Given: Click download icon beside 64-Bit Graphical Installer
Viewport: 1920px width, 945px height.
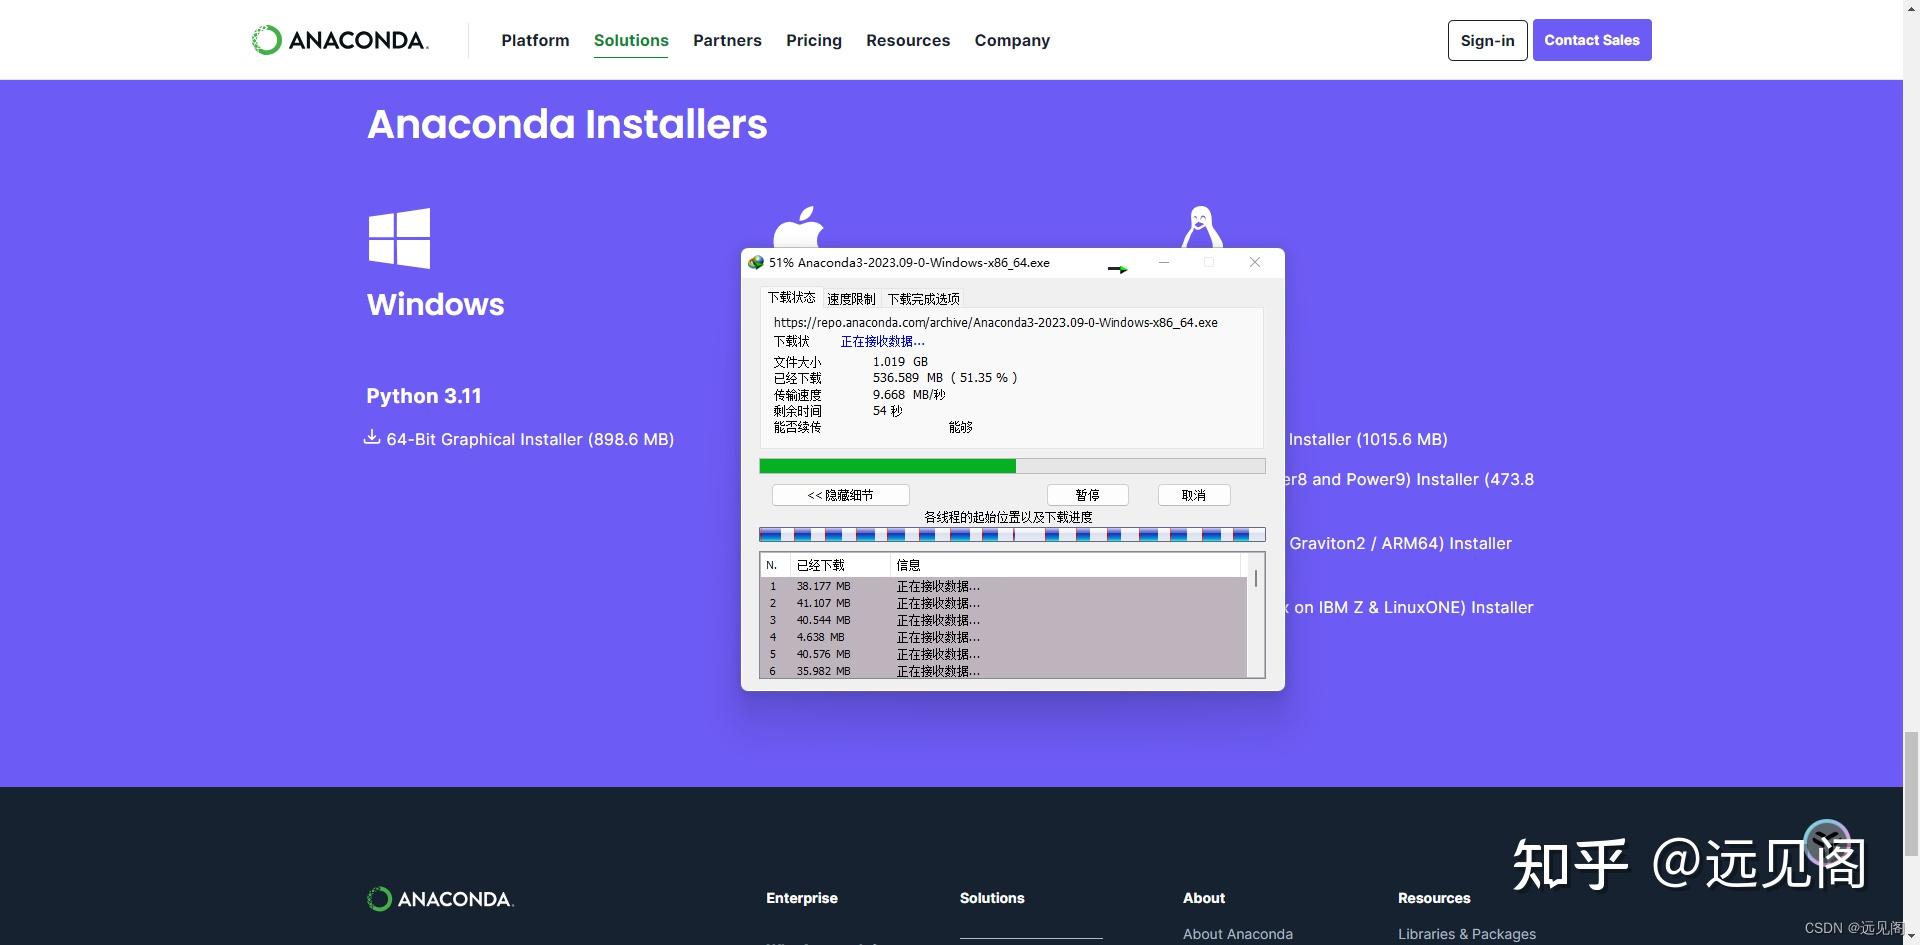Looking at the screenshot, I should point(372,438).
